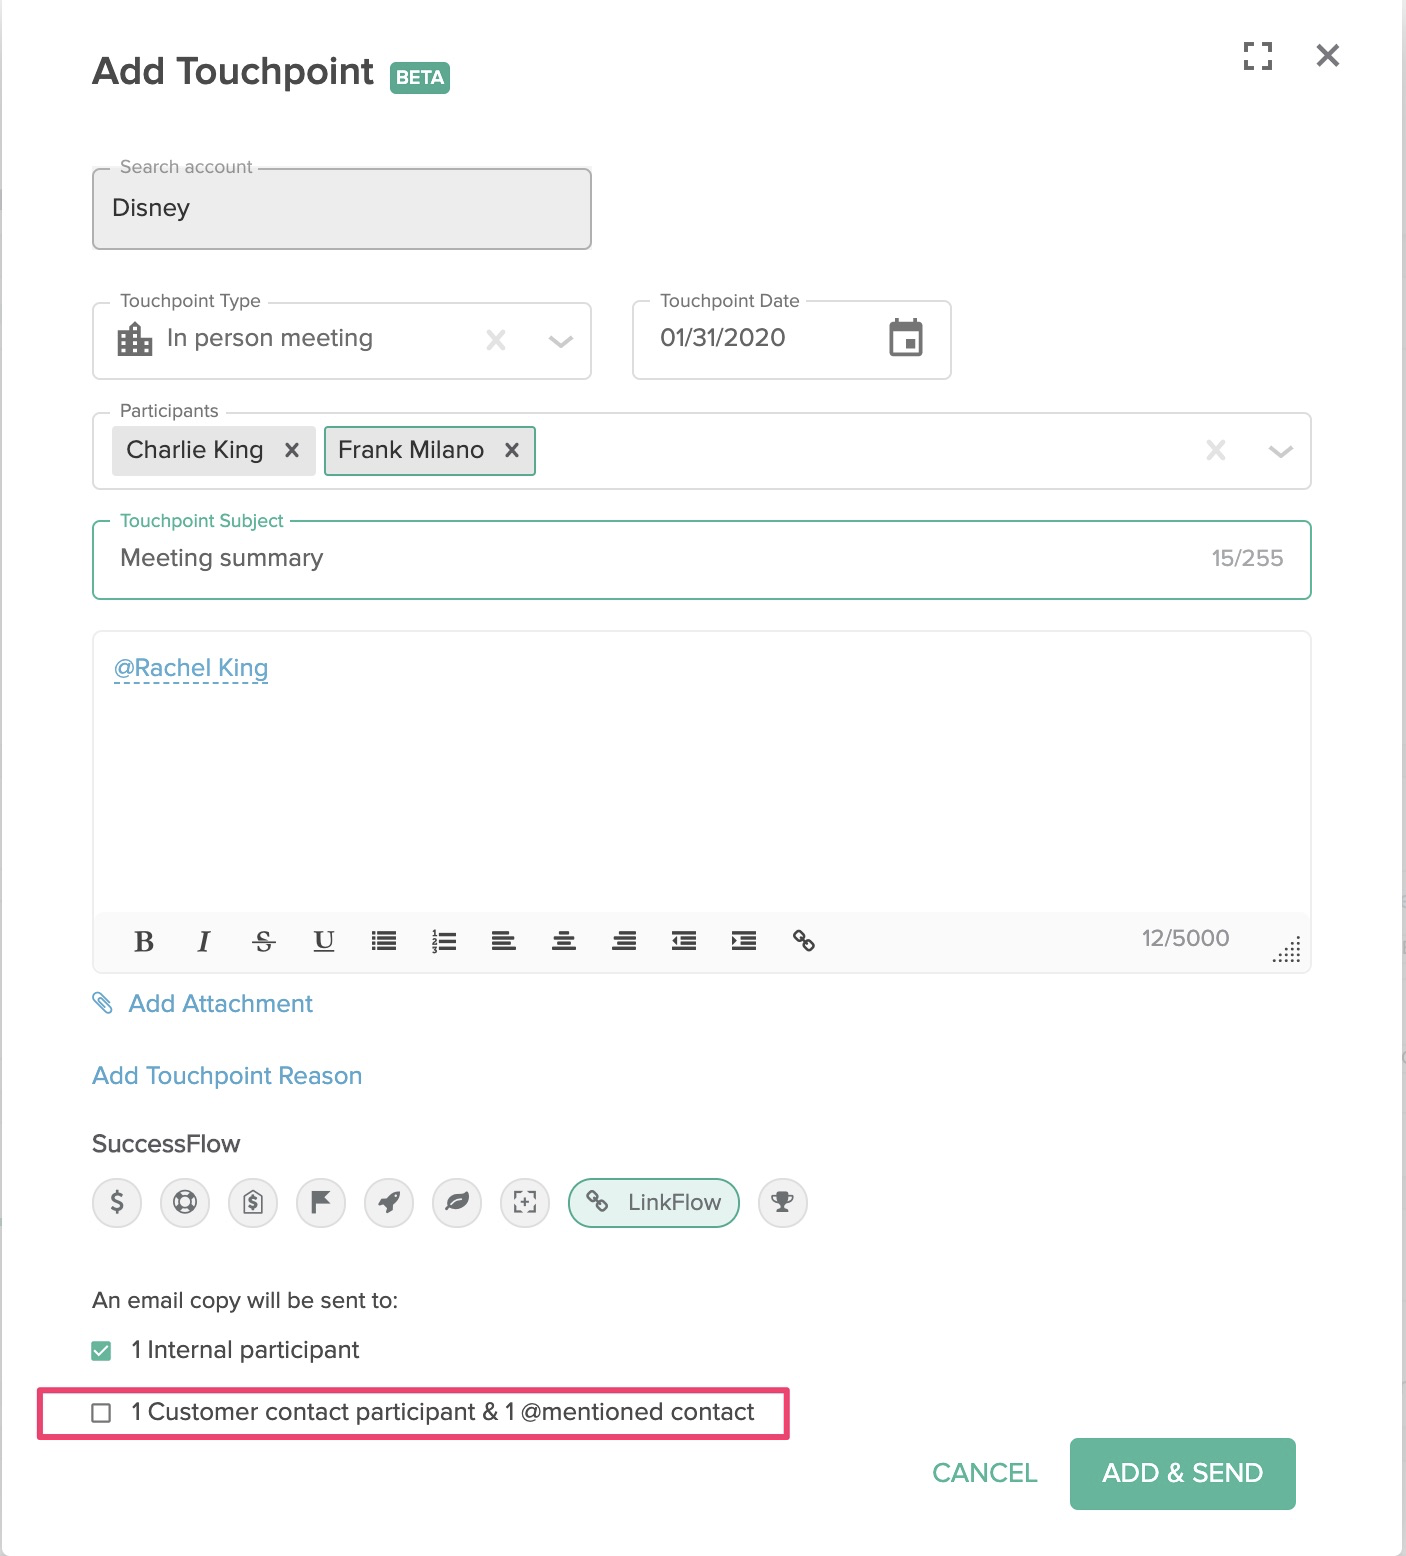The width and height of the screenshot is (1406, 1556).
Task: Click the paperclip attachment icon
Action: tap(102, 1003)
